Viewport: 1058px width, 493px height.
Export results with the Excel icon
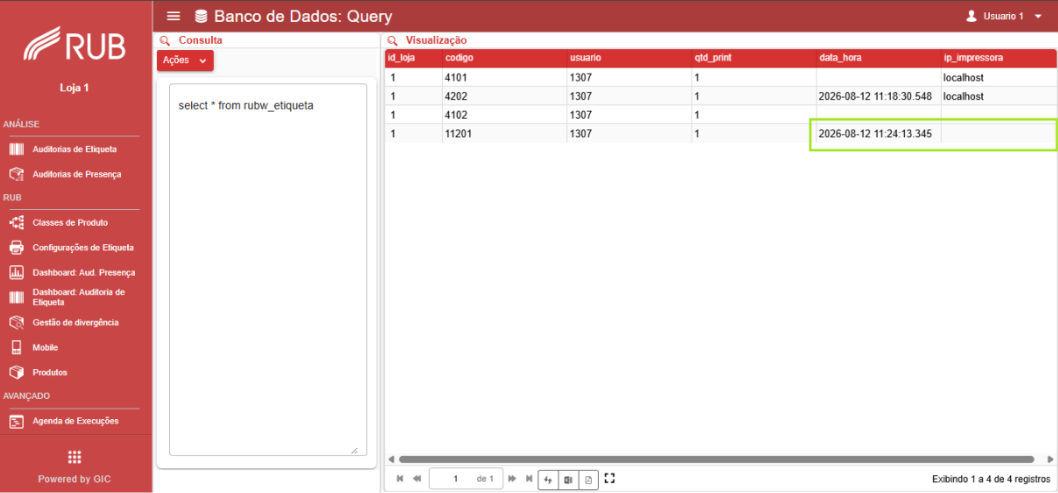click(568, 480)
